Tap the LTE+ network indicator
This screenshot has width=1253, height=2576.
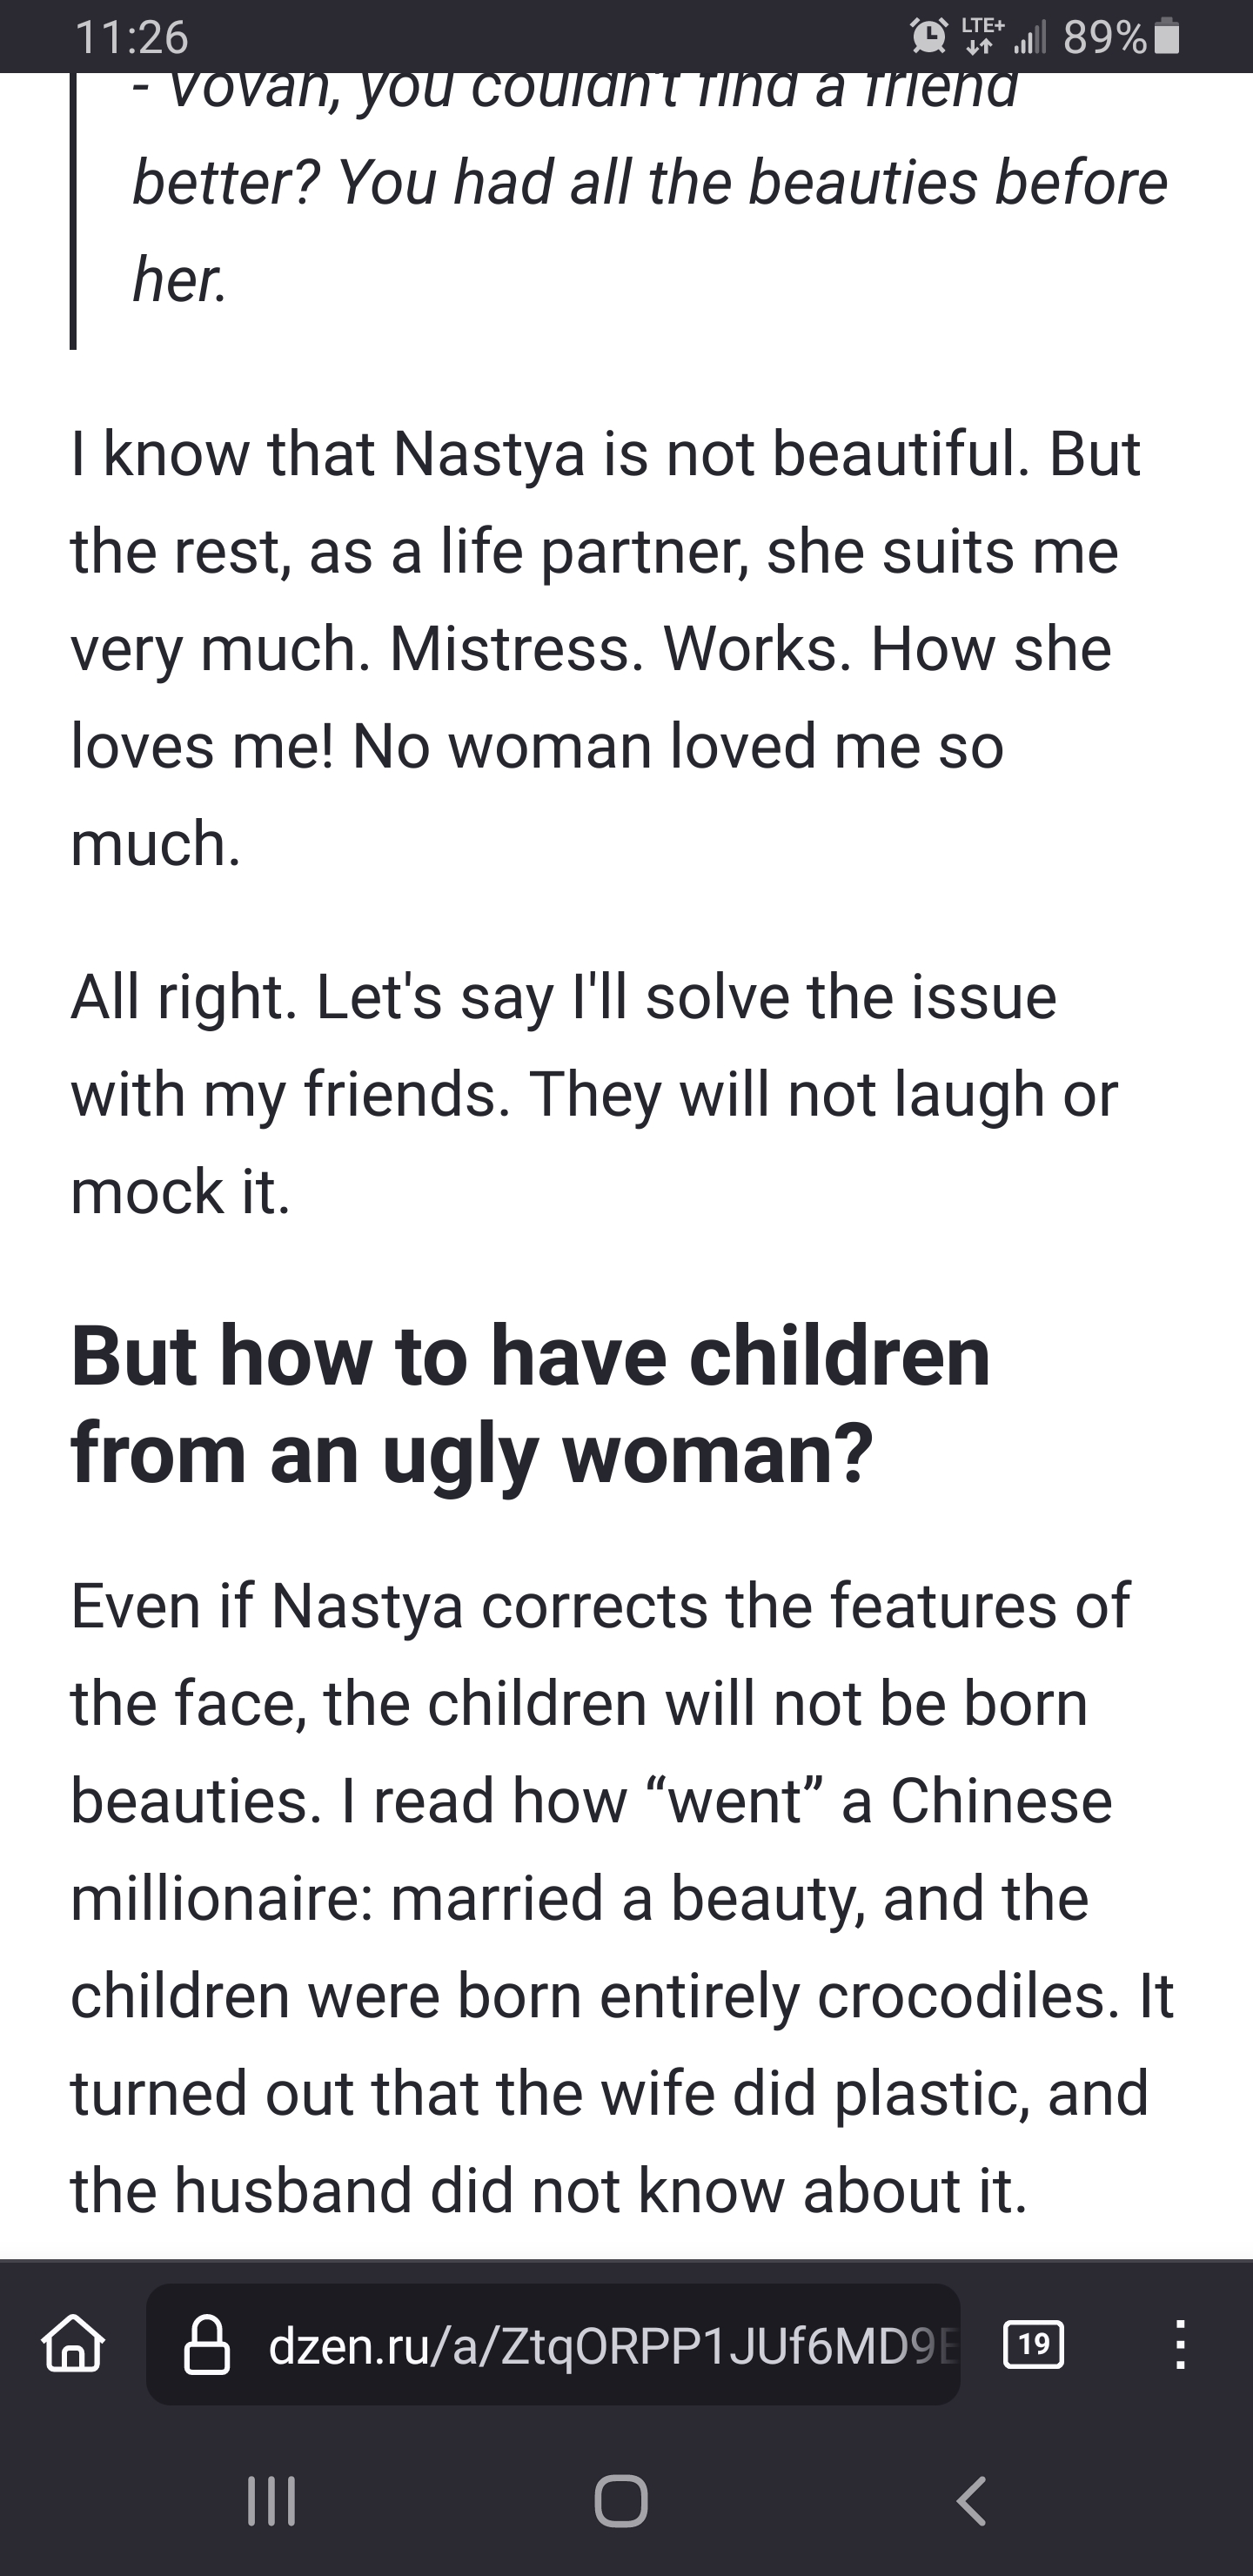point(983,35)
